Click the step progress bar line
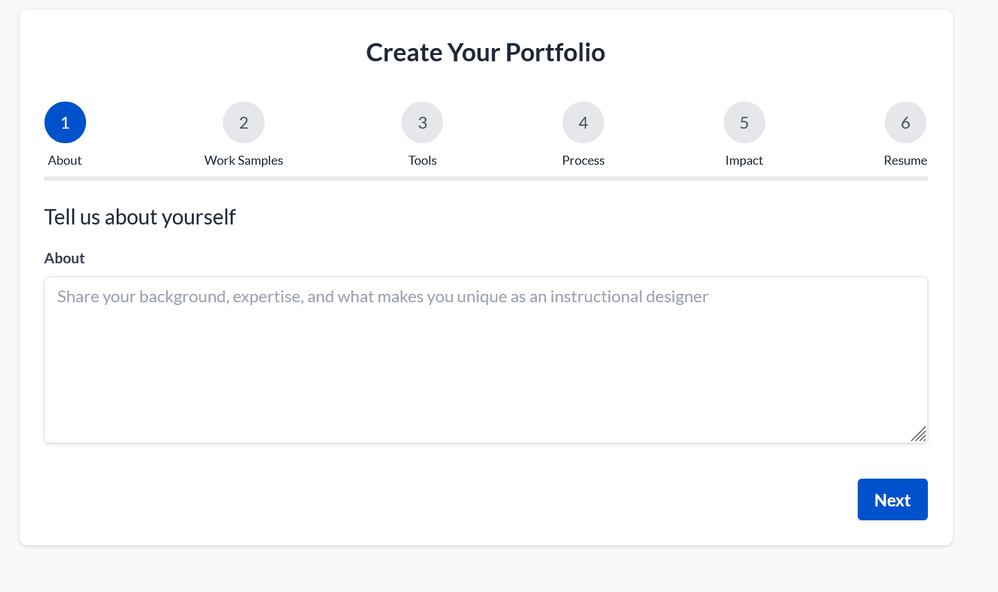998x592 pixels. pos(485,179)
